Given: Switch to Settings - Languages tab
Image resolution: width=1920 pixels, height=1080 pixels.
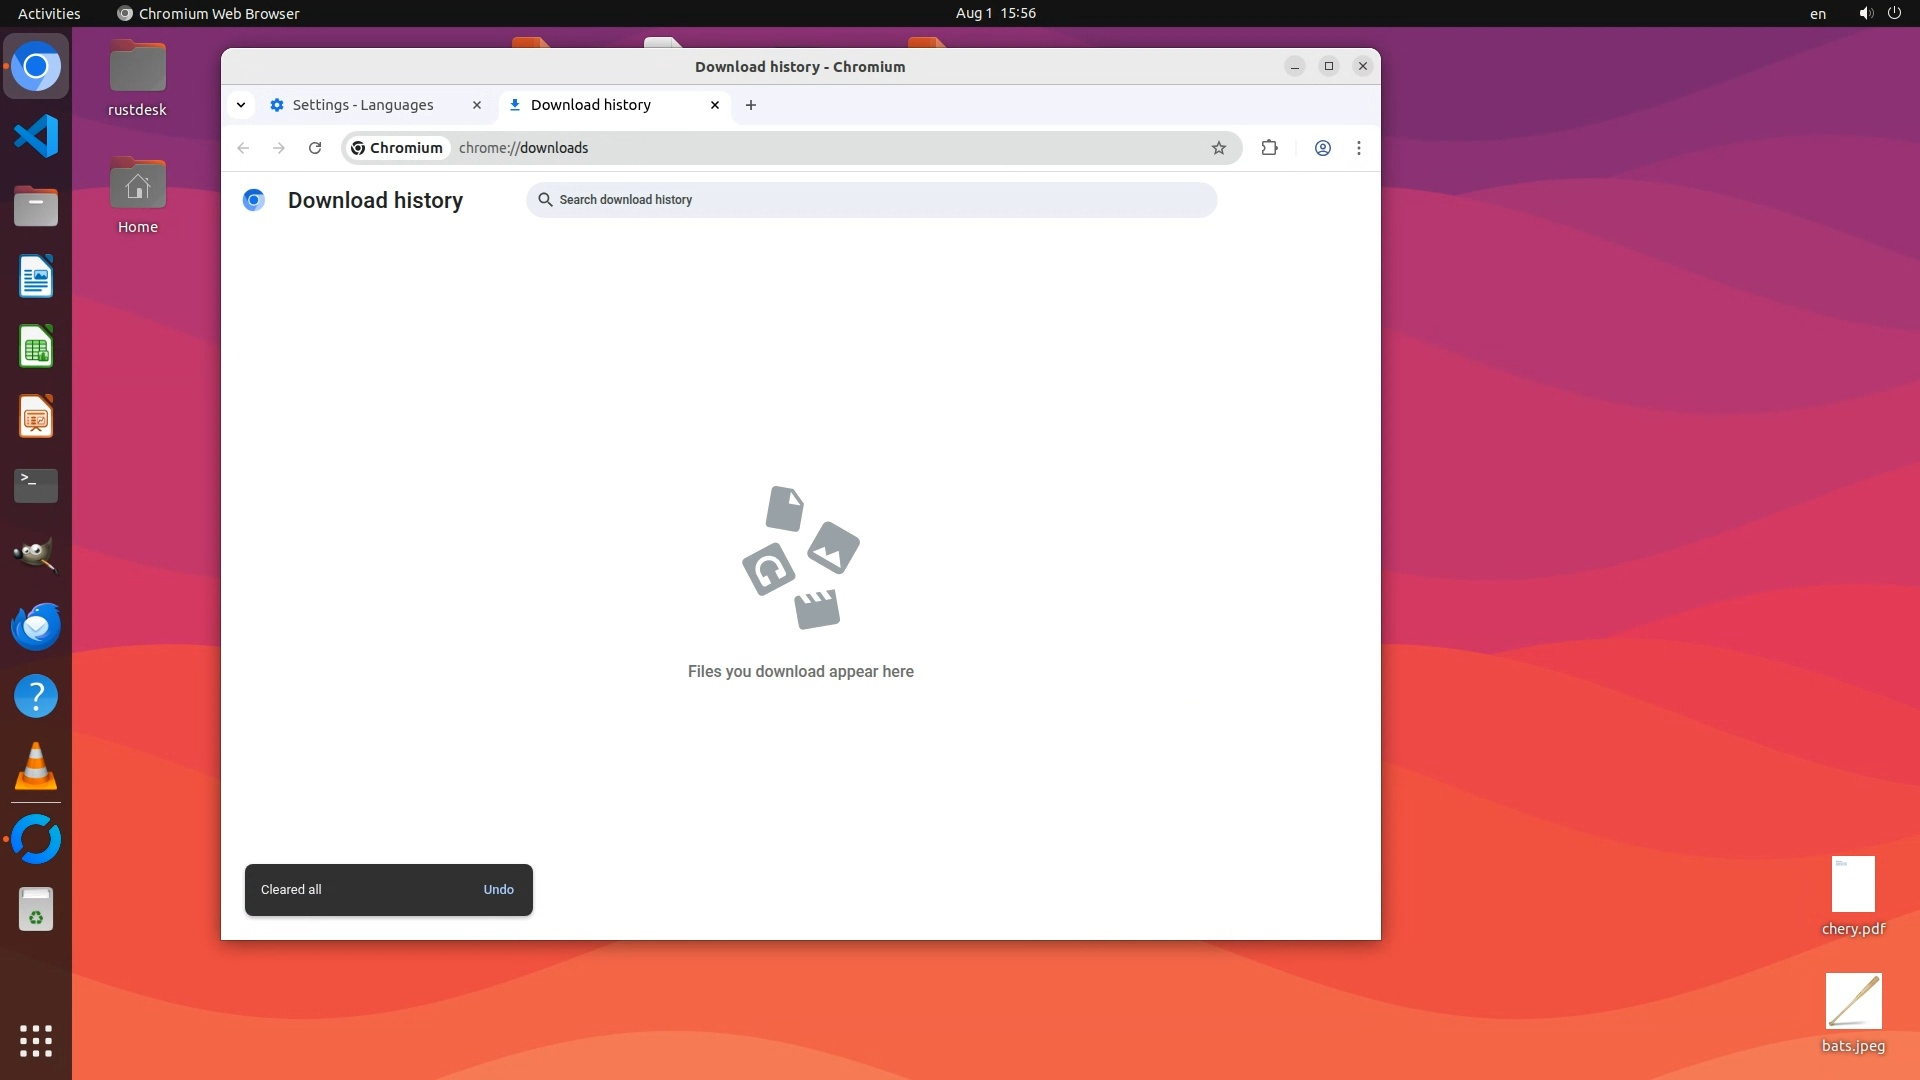Looking at the screenshot, I should point(363,105).
